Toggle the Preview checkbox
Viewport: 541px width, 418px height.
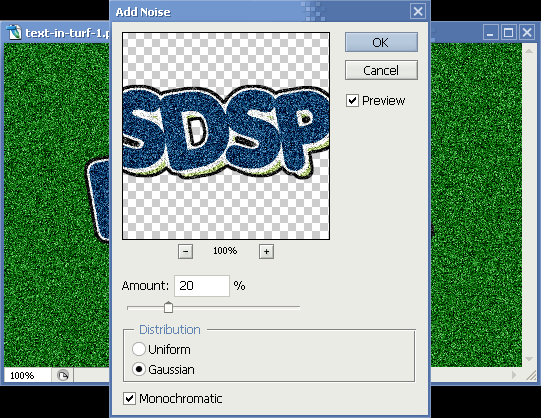(352, 101)
